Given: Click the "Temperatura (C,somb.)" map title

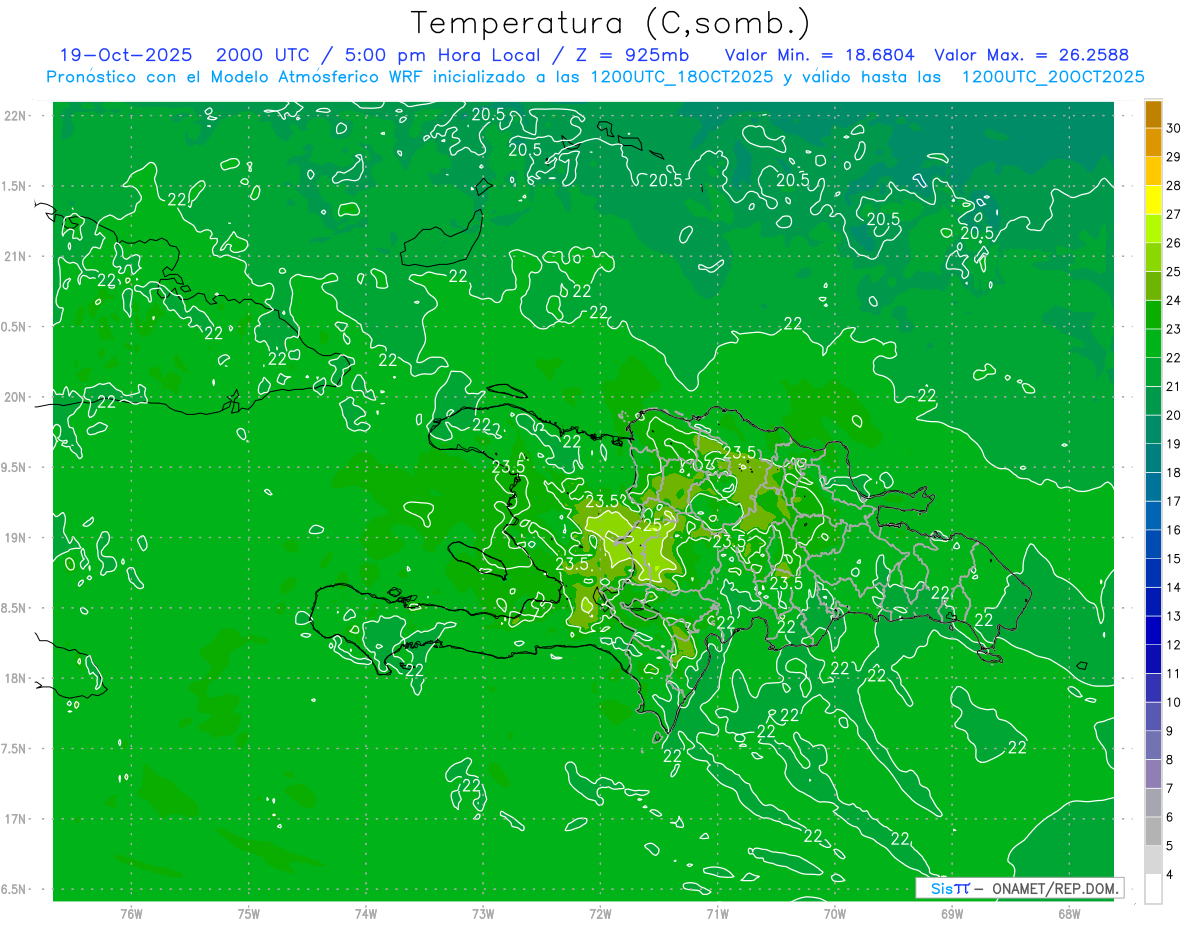Looking at the screenshot, I should coord(610,24).
